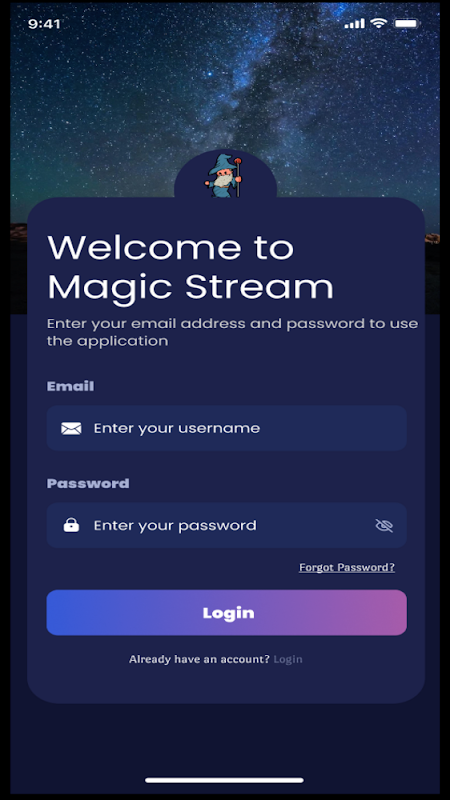Tap the Password field label
The width and height of the screenshot is (450, 800).
pos(88,483)
